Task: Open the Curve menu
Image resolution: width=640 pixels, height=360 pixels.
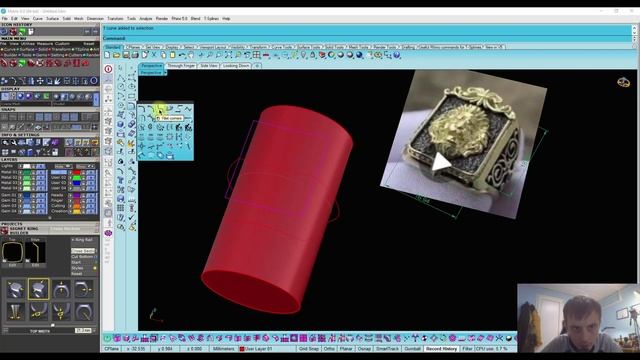Action: click(x=38, y=19)
